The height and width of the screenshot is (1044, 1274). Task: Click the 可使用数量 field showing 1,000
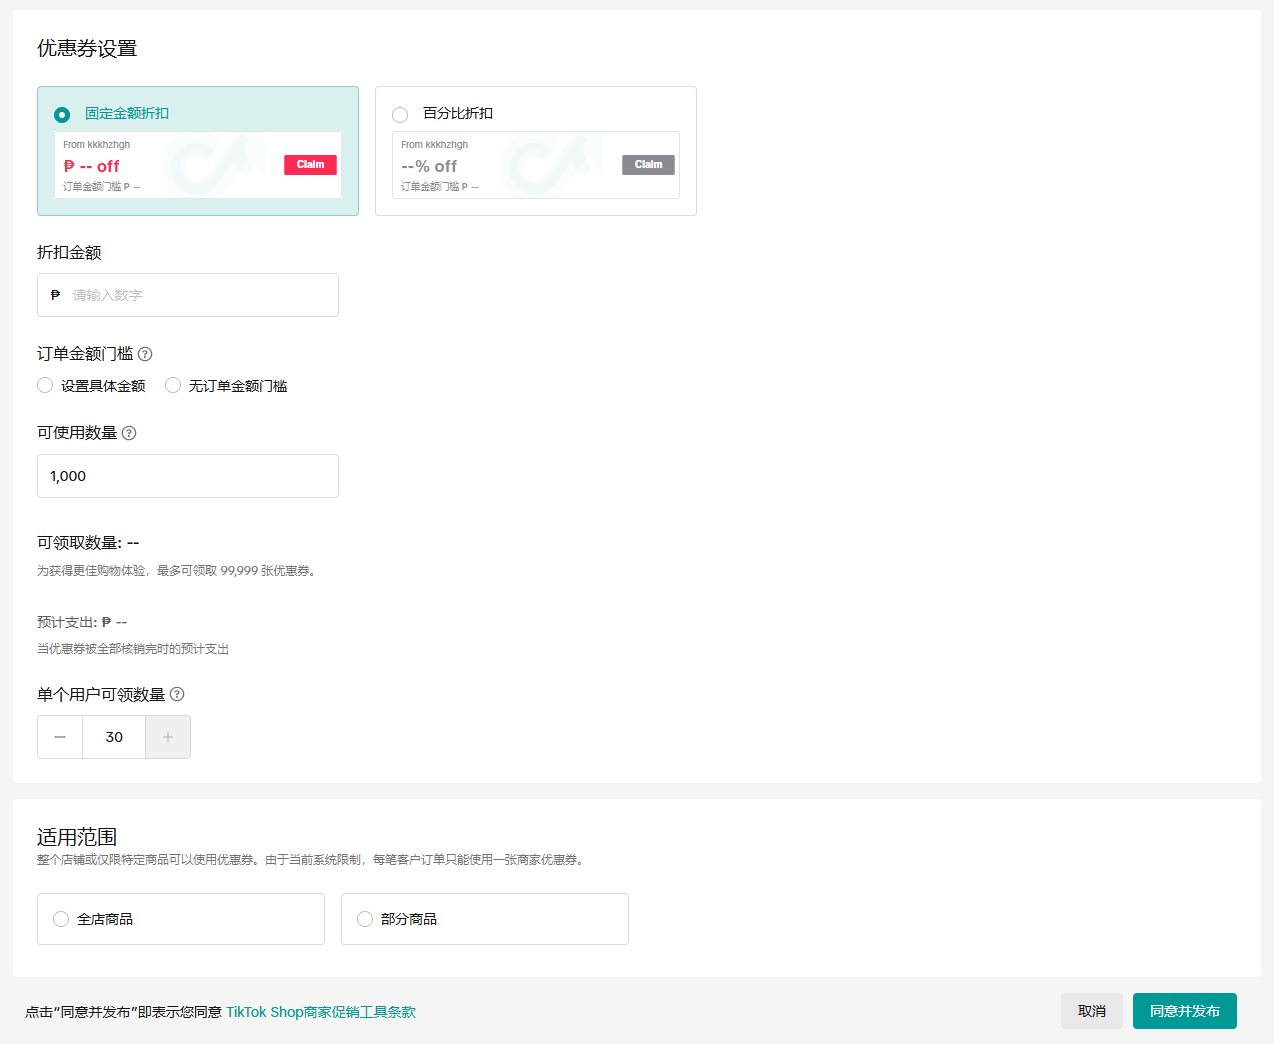coord(188,476)
